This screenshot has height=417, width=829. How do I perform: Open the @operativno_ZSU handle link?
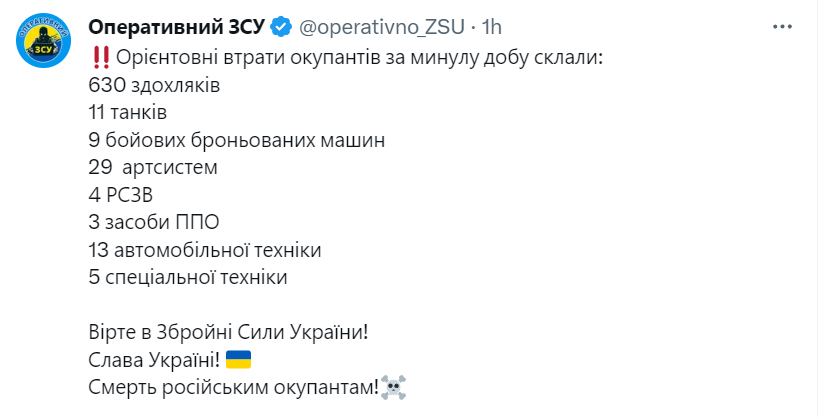coord(382,27)
